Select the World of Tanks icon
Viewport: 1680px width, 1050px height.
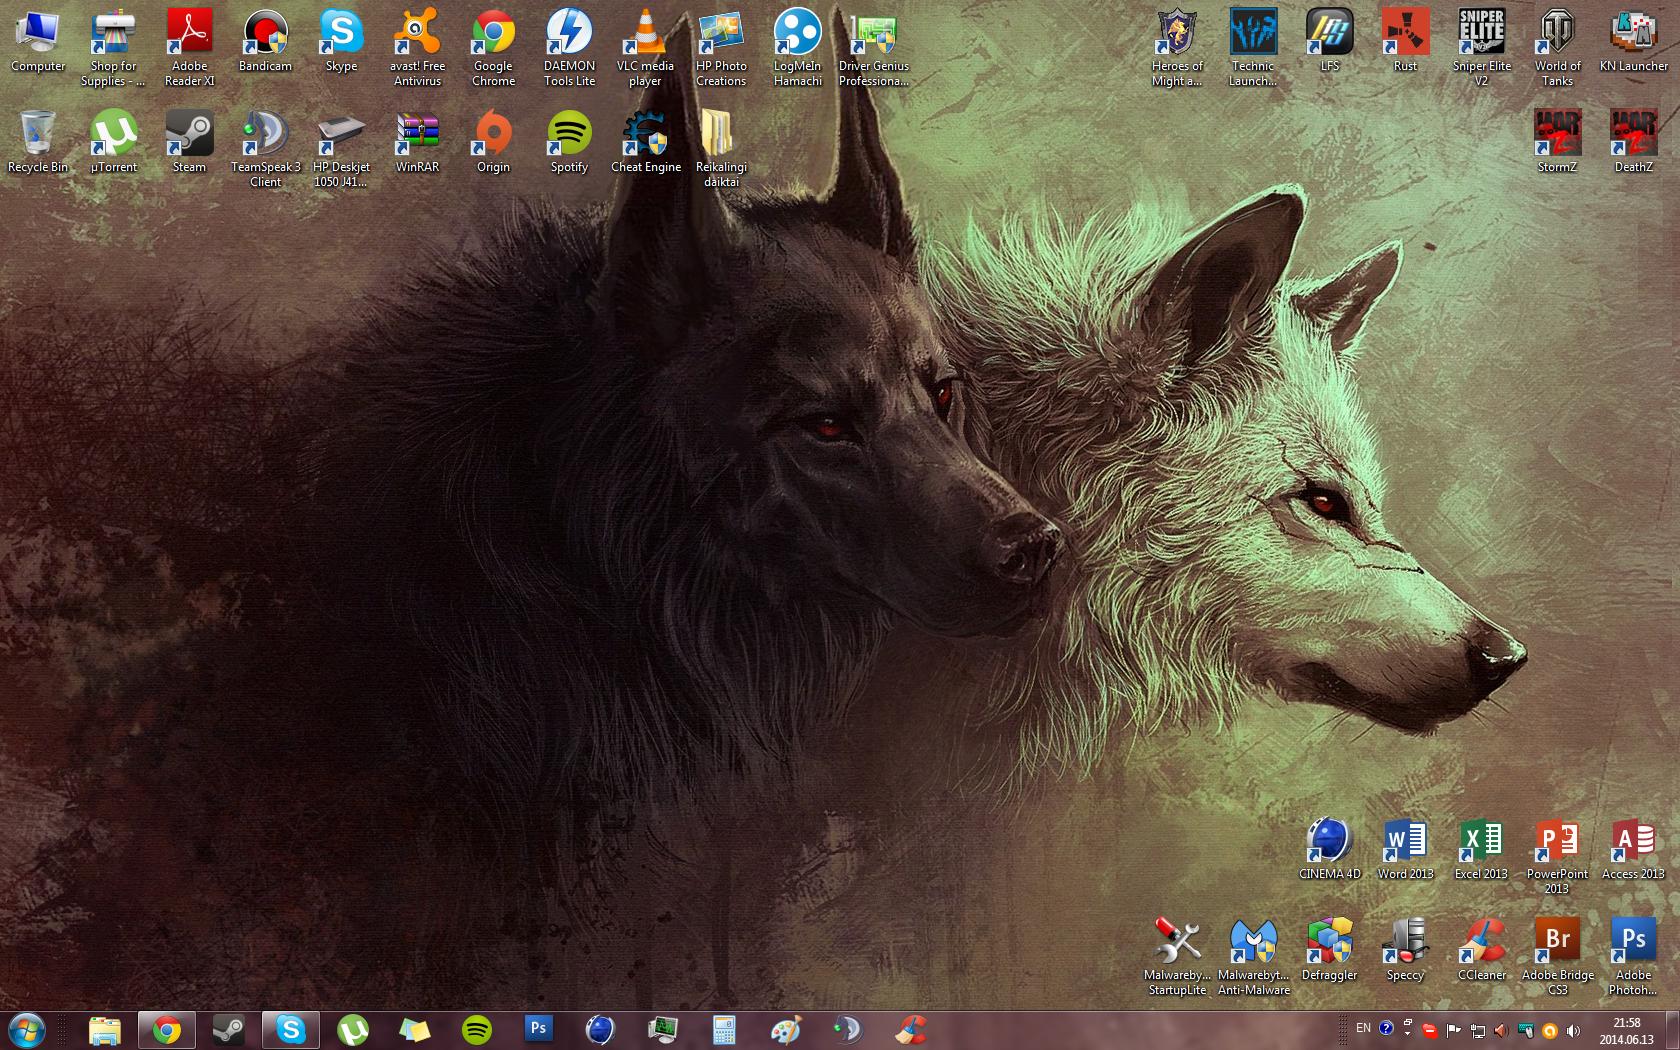tap(1558, 49)
